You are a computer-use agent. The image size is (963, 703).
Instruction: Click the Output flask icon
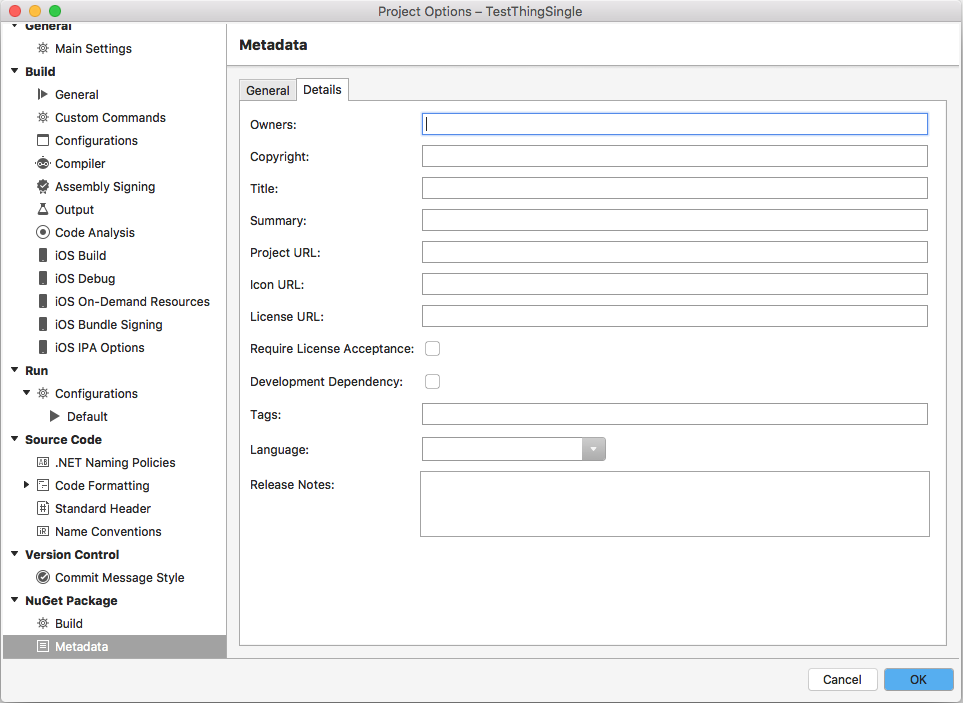click(42, 209)
